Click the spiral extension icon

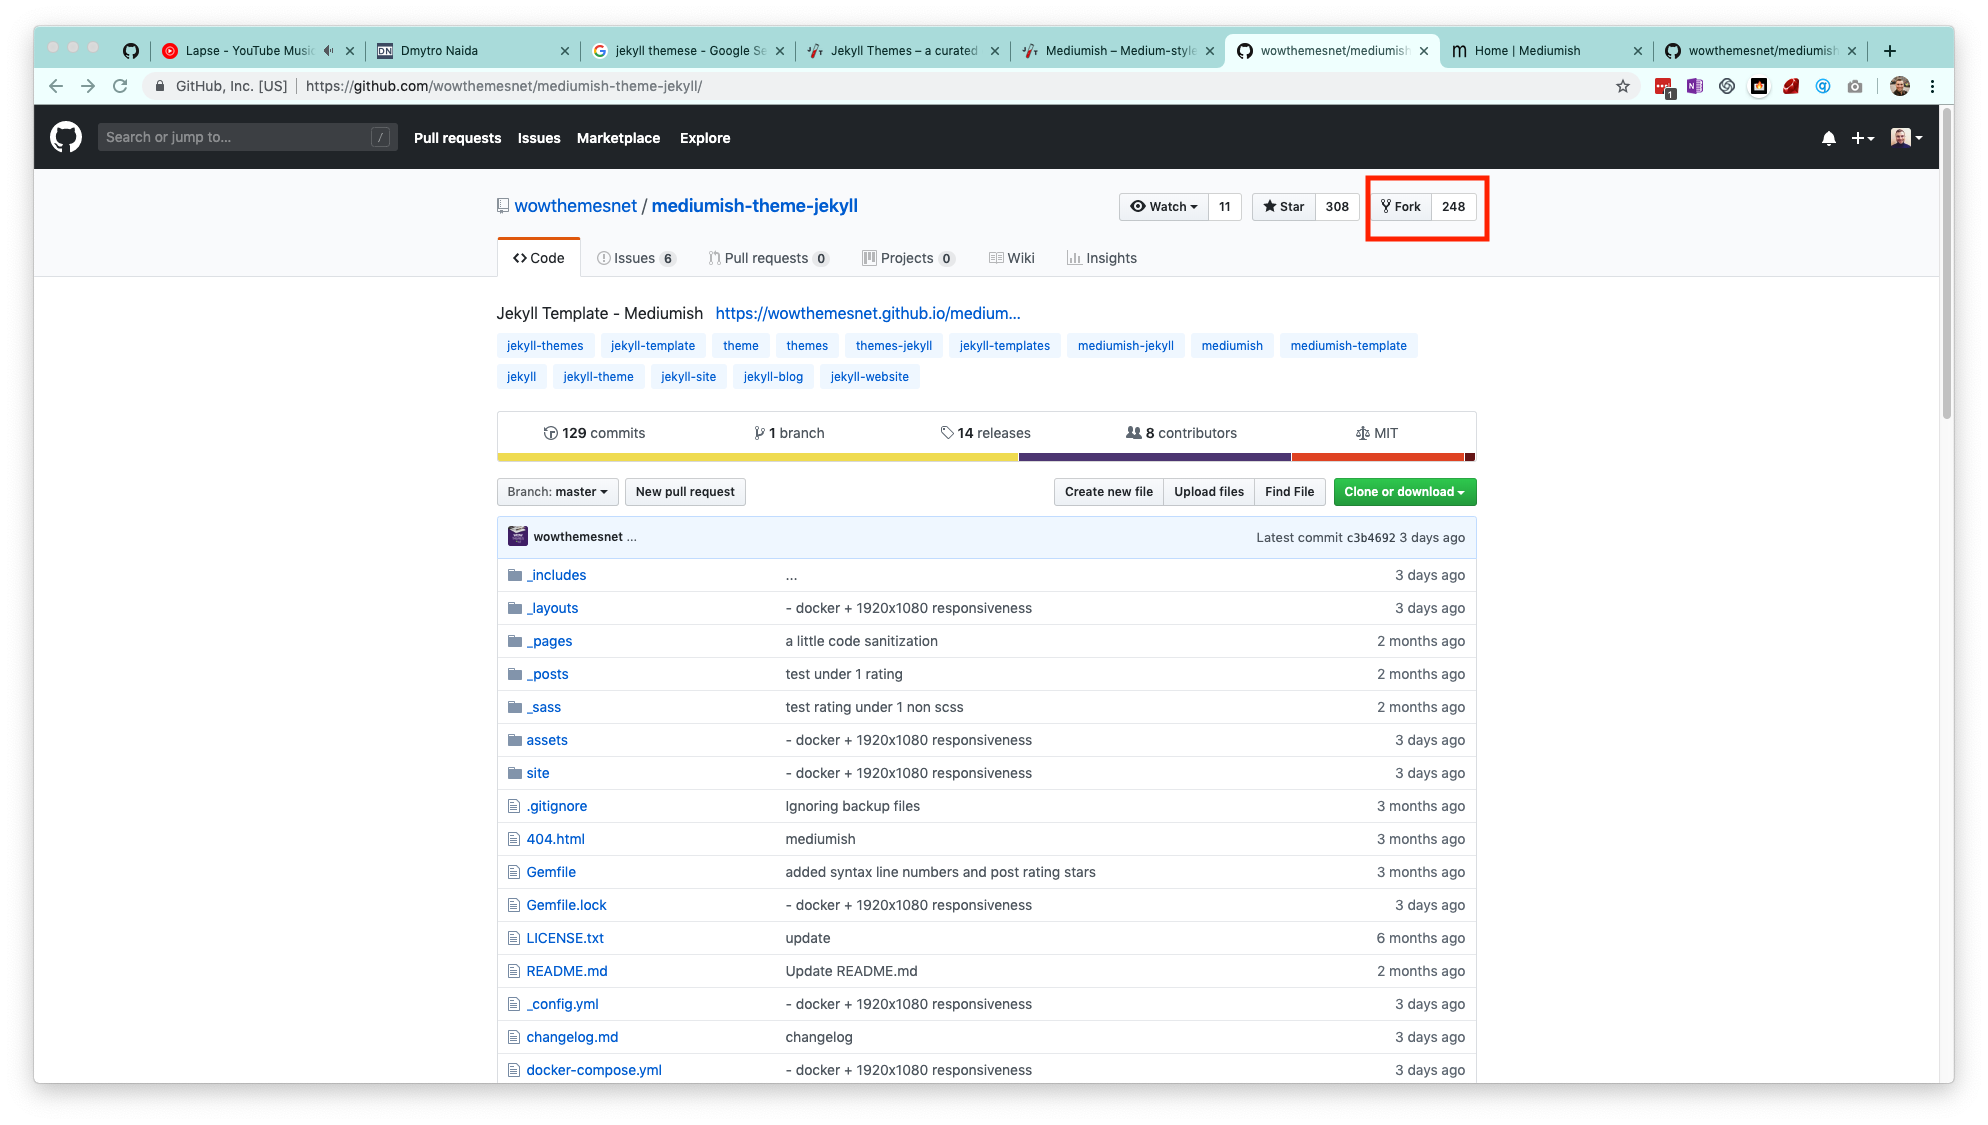click(1727, 86)
